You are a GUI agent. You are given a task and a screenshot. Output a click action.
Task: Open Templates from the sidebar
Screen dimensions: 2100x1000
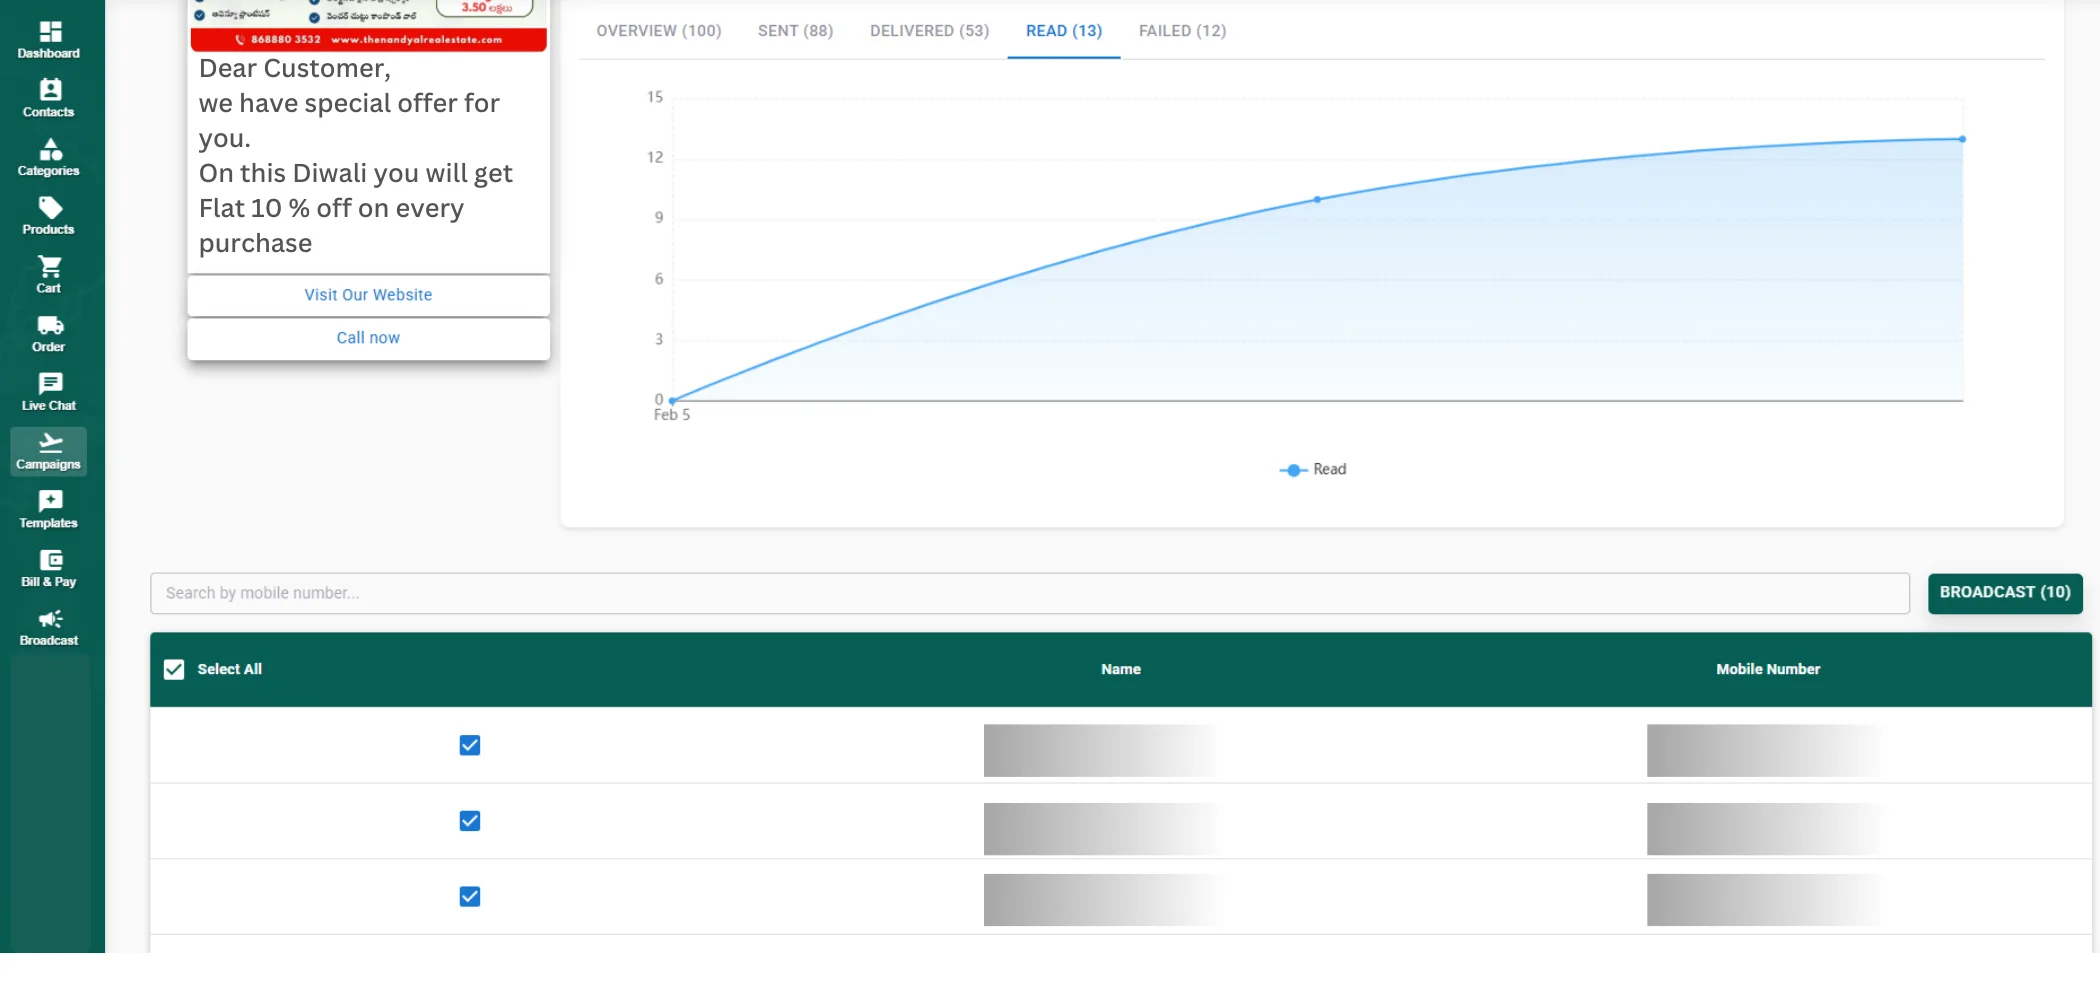click(49, 510)
